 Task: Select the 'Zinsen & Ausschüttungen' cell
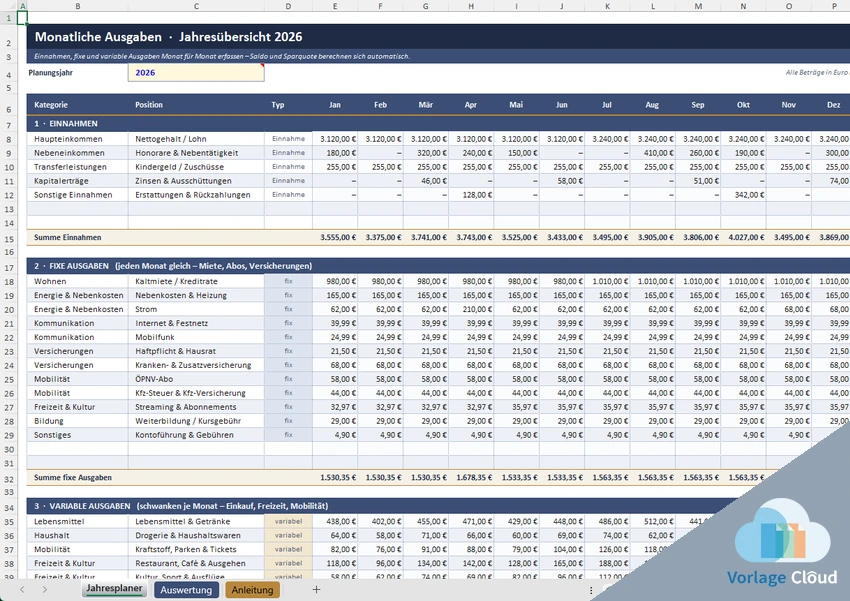click(196, 181)
